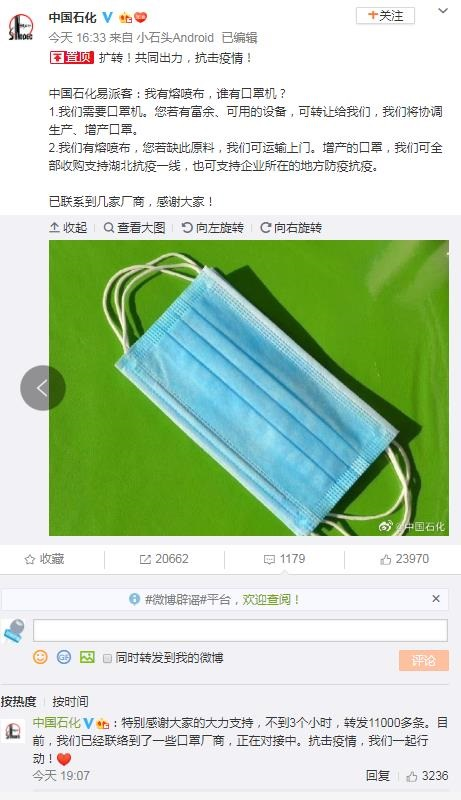Follow the account with +关注 button
461x800 pixels.
tap(386, 16)
